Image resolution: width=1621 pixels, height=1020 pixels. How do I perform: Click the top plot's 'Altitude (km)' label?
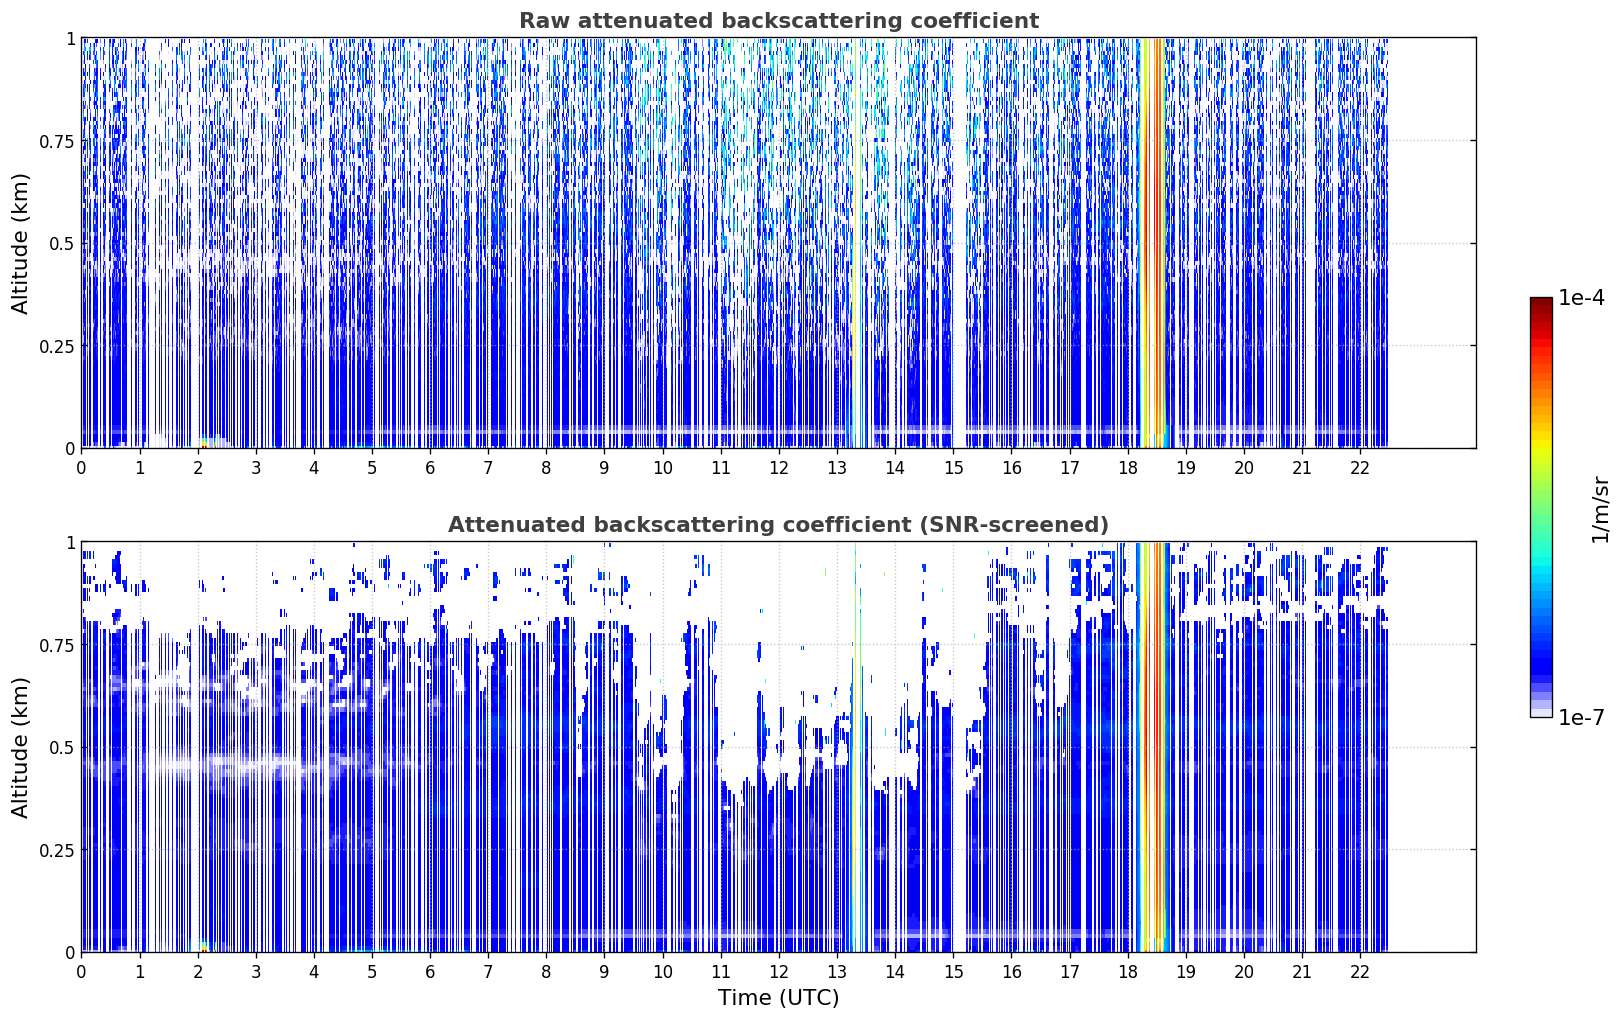(21, 243)
